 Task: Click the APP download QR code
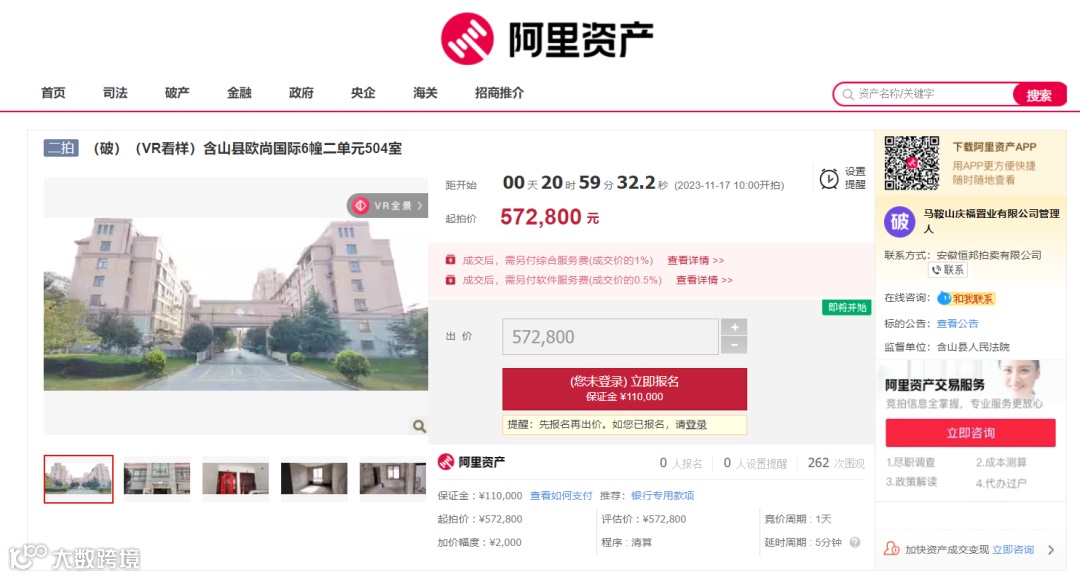[912, 163]
